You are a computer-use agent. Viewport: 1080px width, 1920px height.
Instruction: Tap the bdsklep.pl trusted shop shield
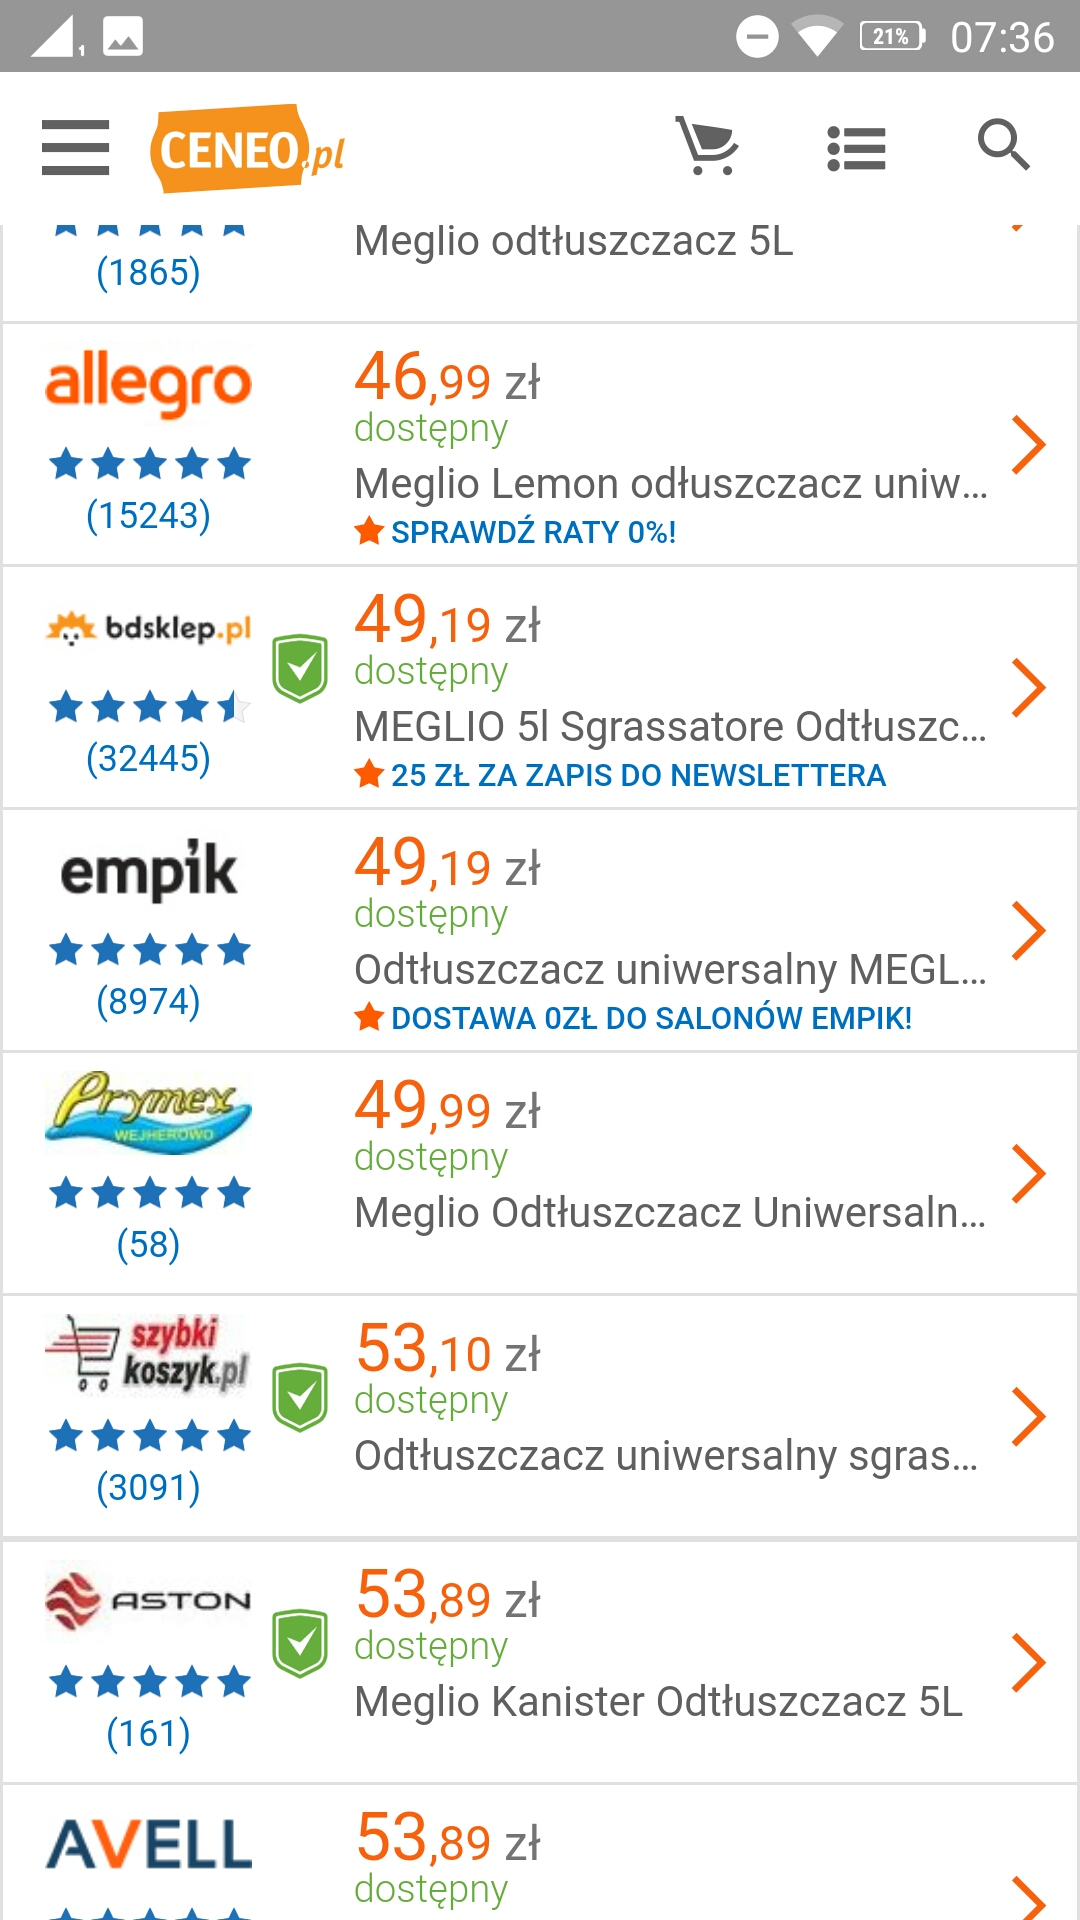coord(300,668)
